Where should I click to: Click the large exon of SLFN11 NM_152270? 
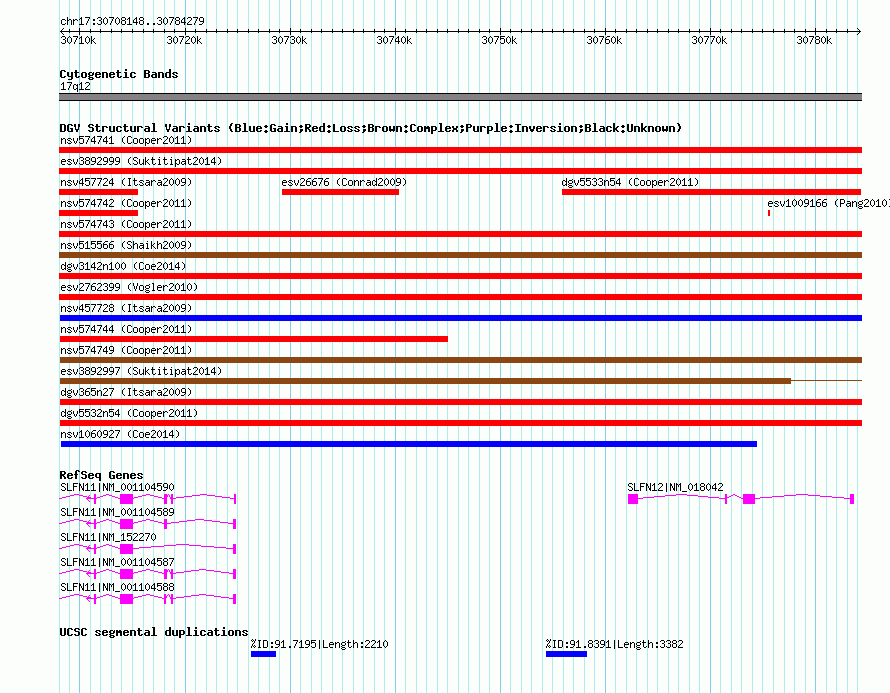click(127, 549)
